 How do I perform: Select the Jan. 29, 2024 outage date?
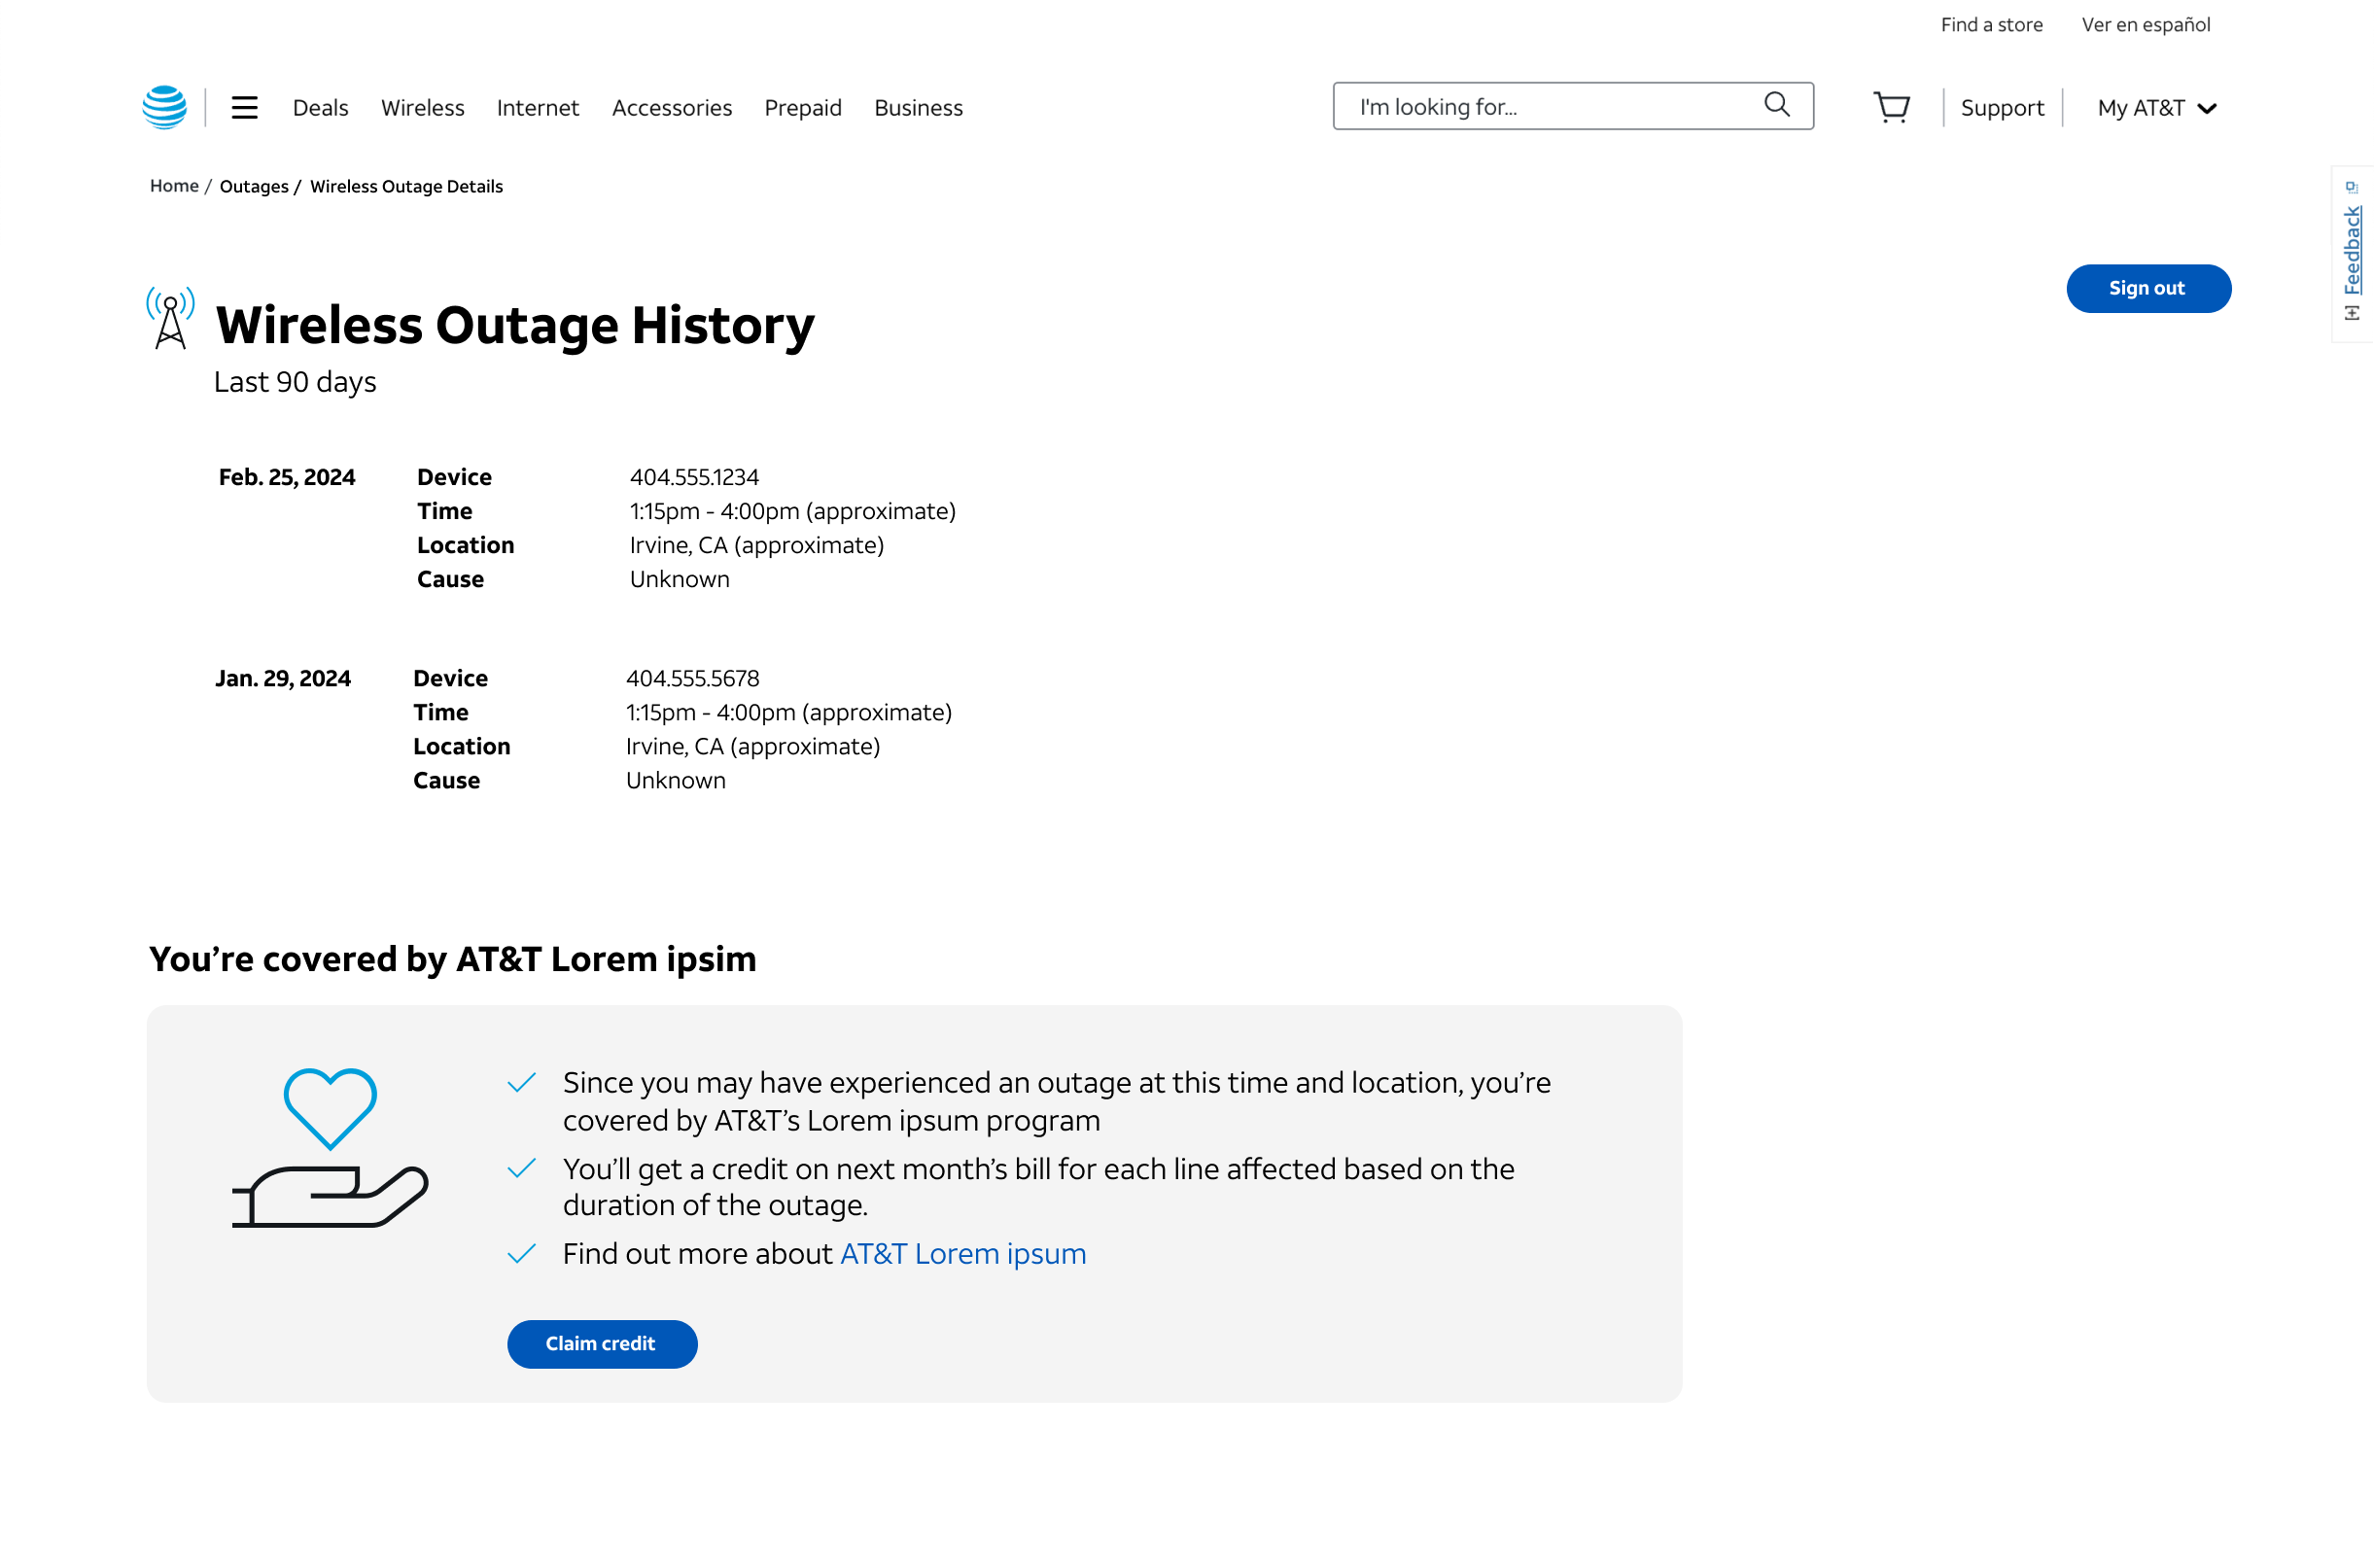click(283, 678)
